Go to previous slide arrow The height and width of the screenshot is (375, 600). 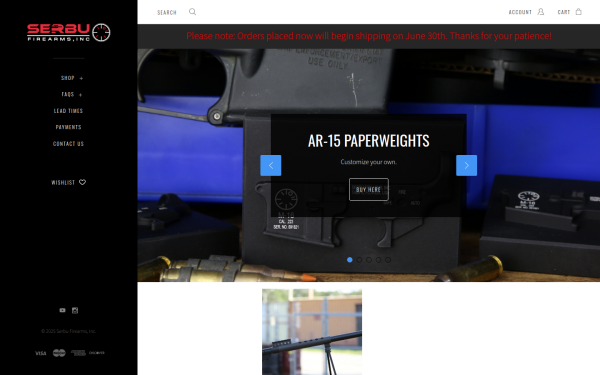click(271, 165)
